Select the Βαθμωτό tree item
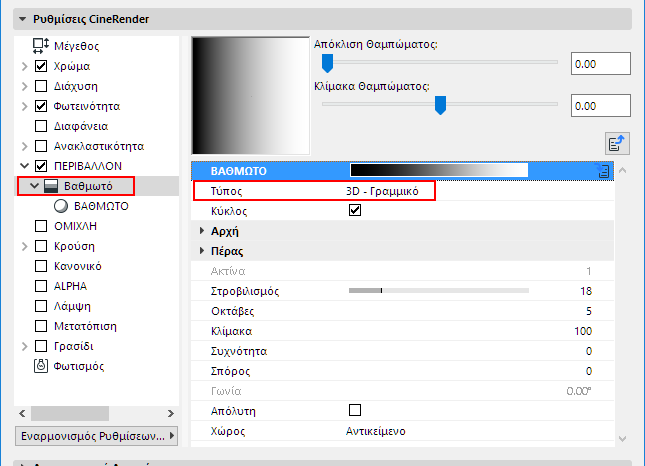The width and height of the screenshot is (645, 466). tap(88, 186)
